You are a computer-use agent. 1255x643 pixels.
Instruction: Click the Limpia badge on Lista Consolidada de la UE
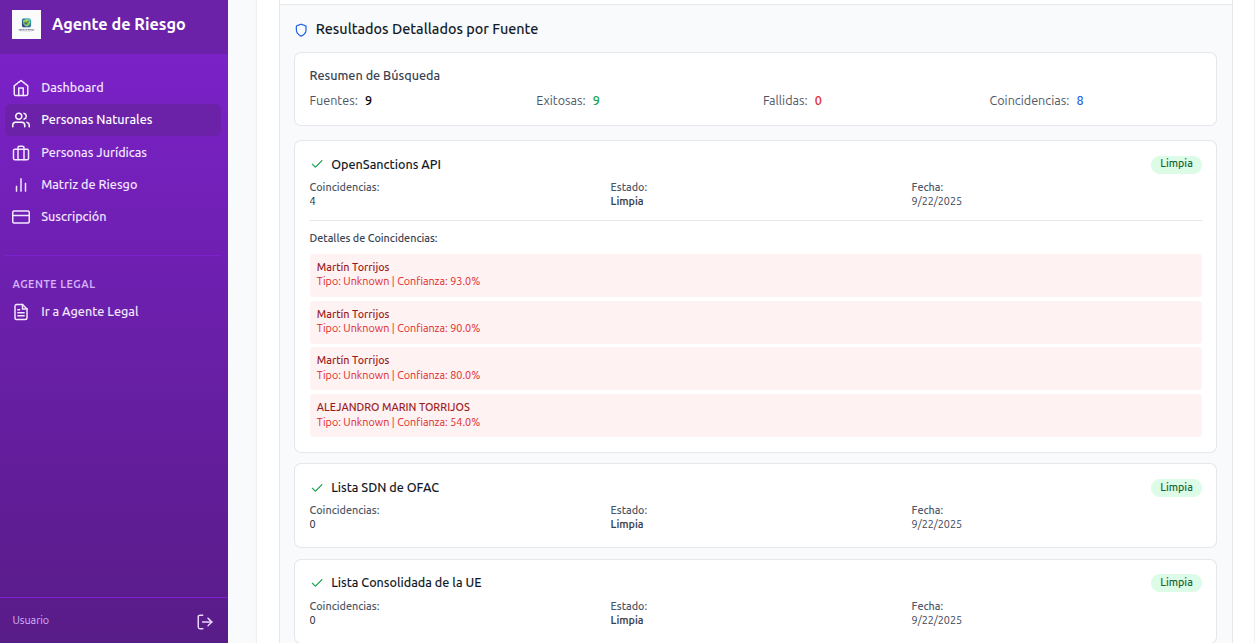point(1176,582)
